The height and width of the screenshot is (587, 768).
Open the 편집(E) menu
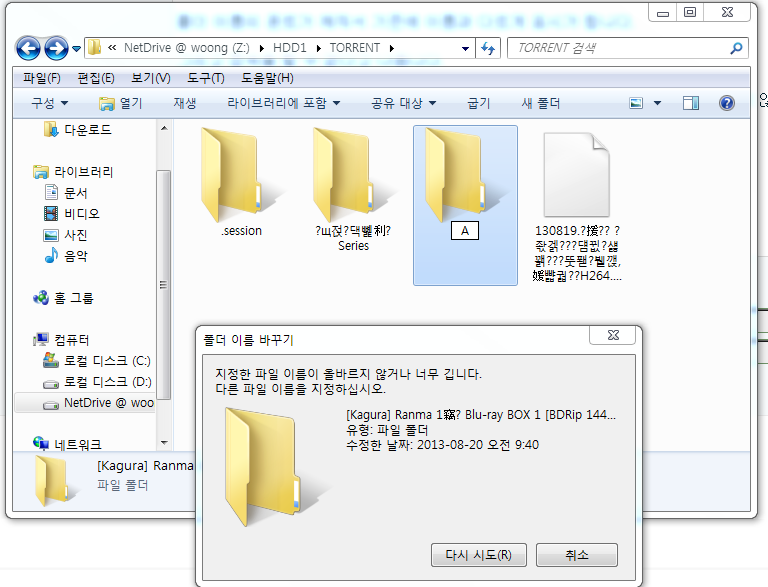(x=96, y=78)
